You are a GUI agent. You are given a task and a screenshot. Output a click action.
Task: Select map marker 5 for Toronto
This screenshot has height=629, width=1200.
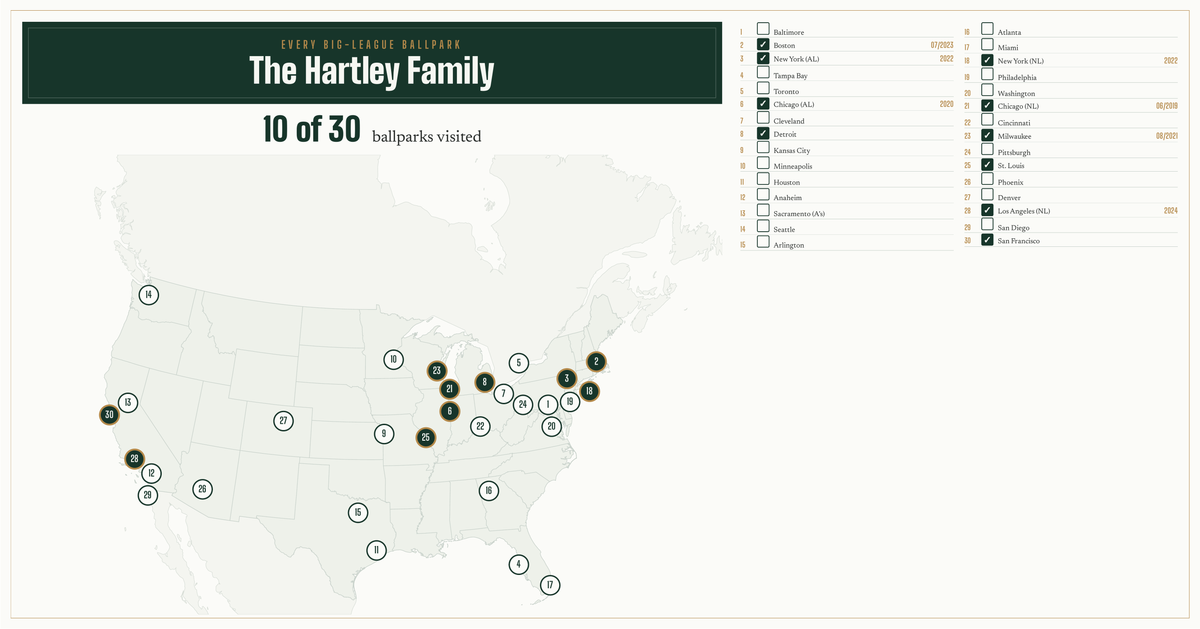point(518,363)
